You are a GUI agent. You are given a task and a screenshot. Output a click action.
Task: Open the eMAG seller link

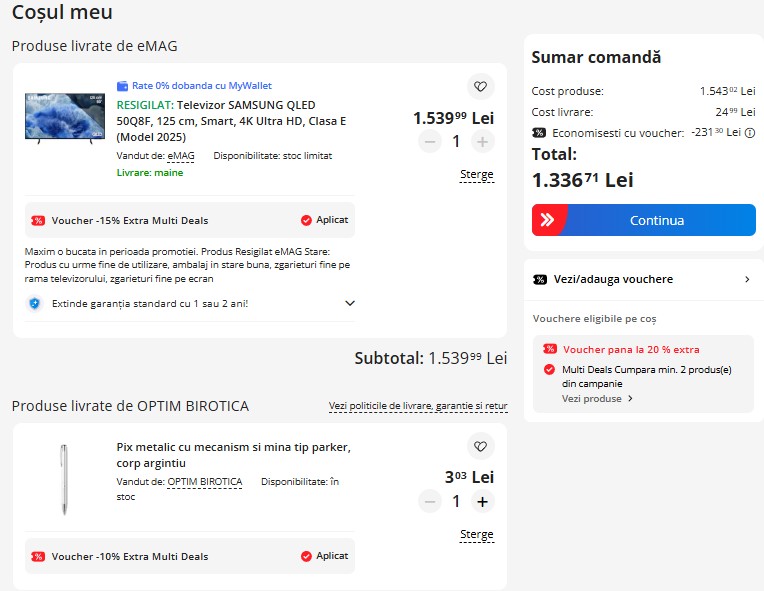[x=181, y=156]
